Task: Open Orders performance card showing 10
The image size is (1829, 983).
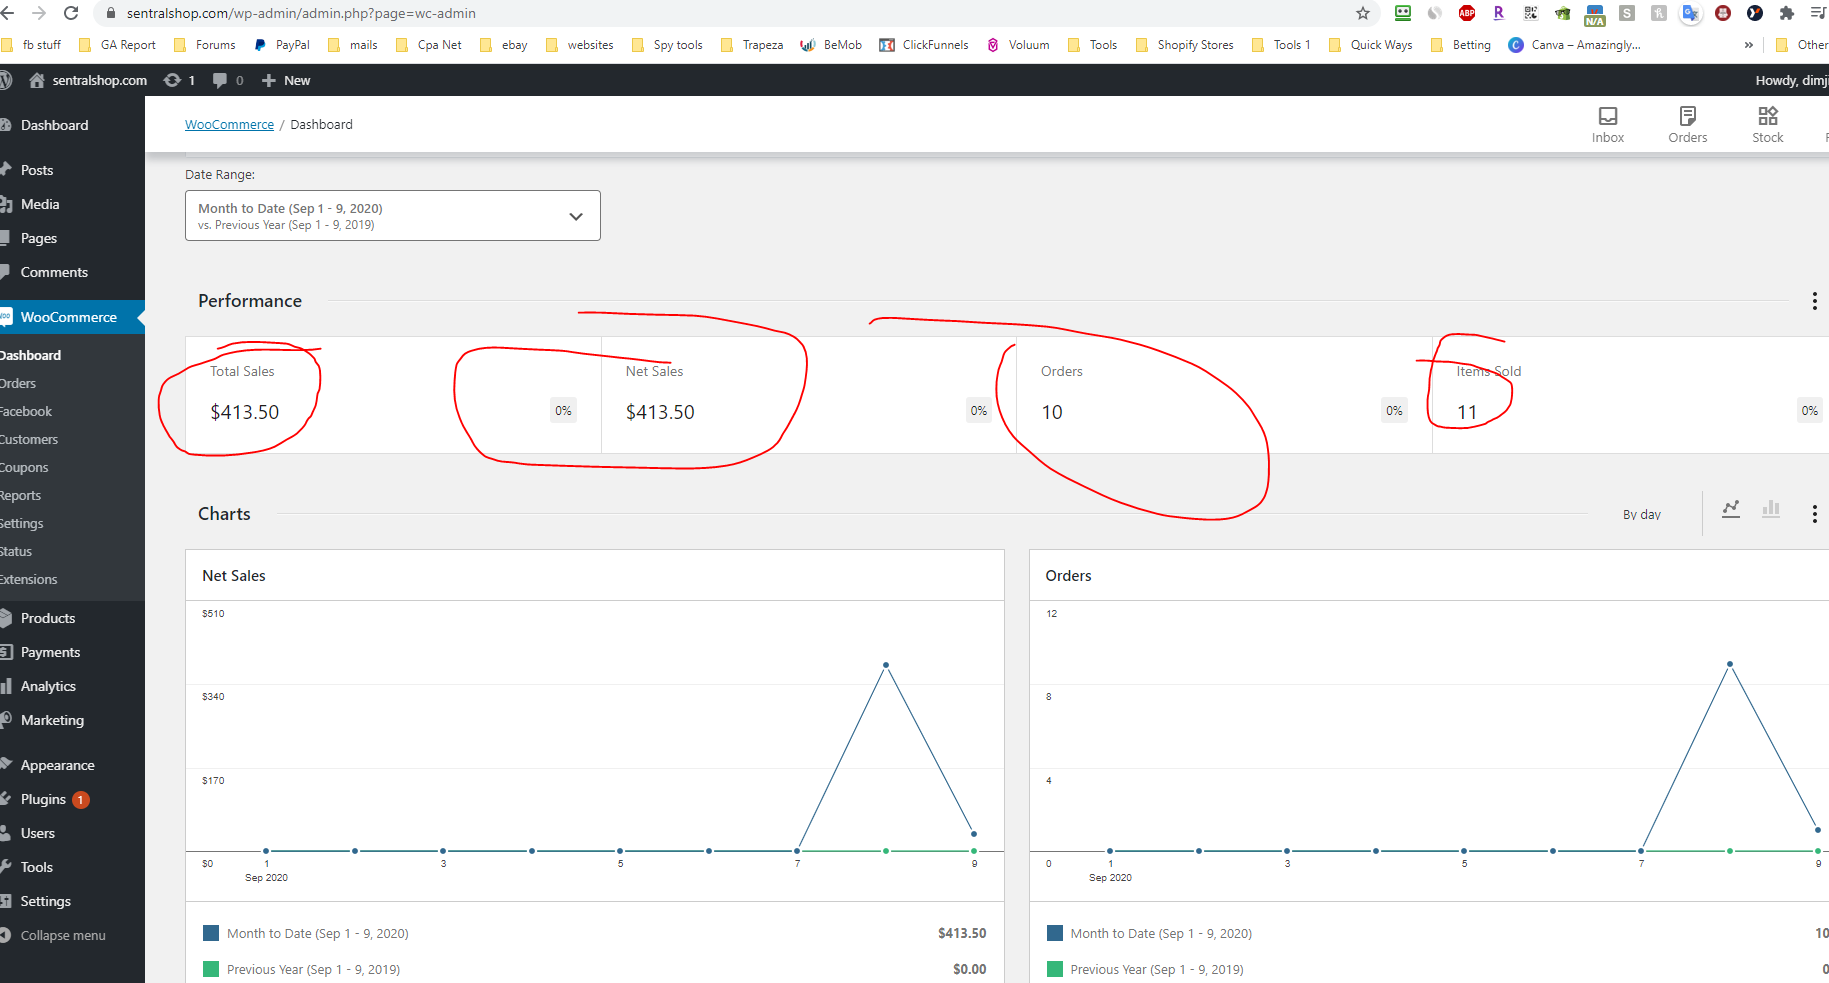Action: click(1225, 395)
